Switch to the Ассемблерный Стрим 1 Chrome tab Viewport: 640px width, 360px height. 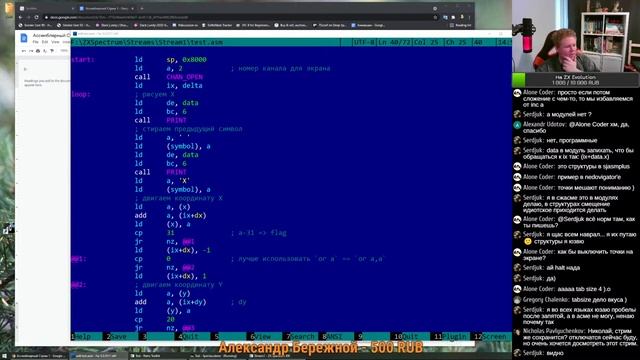106,8
